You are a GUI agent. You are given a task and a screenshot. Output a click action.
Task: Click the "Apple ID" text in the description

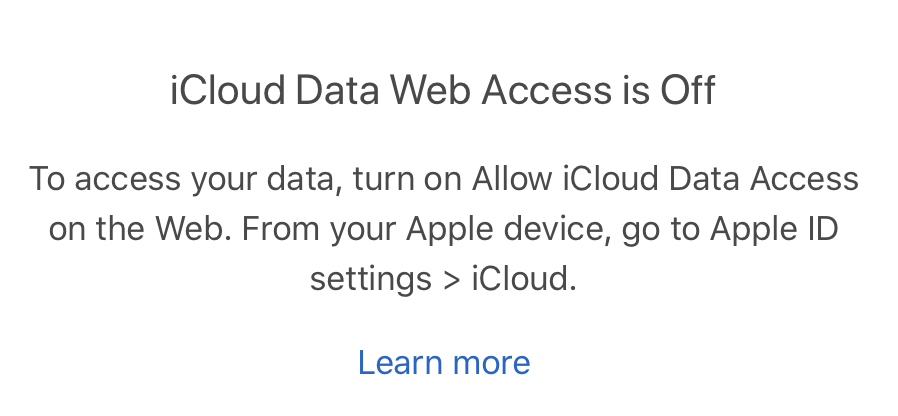774,229
